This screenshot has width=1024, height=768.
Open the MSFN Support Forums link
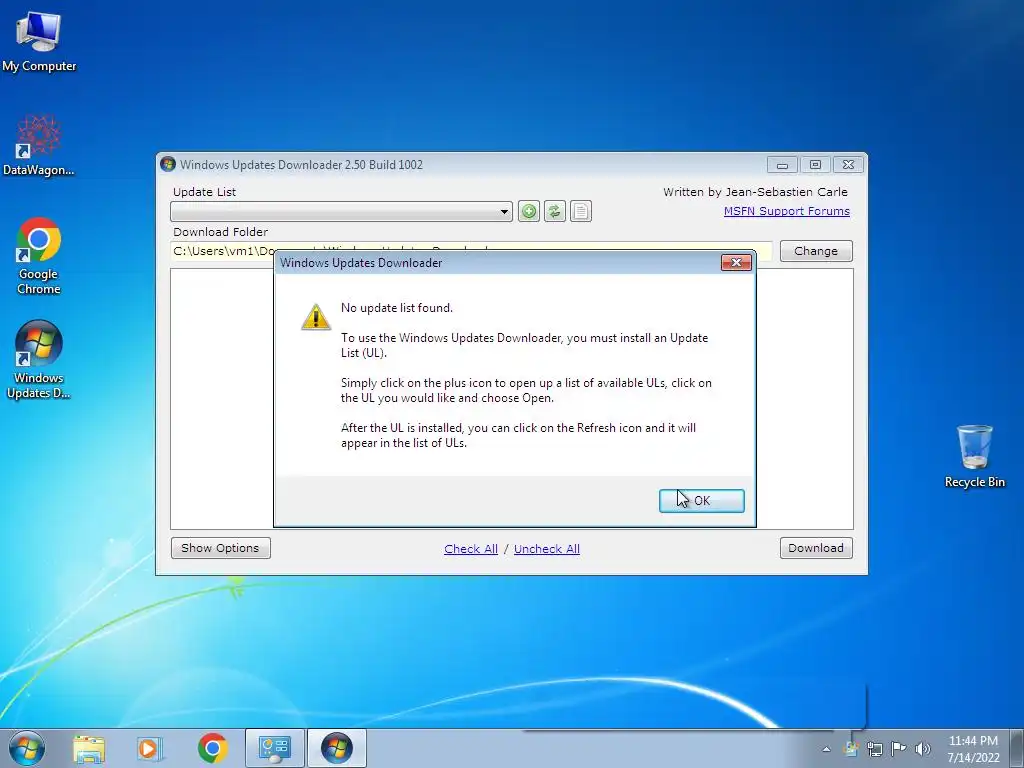[786, 211]
